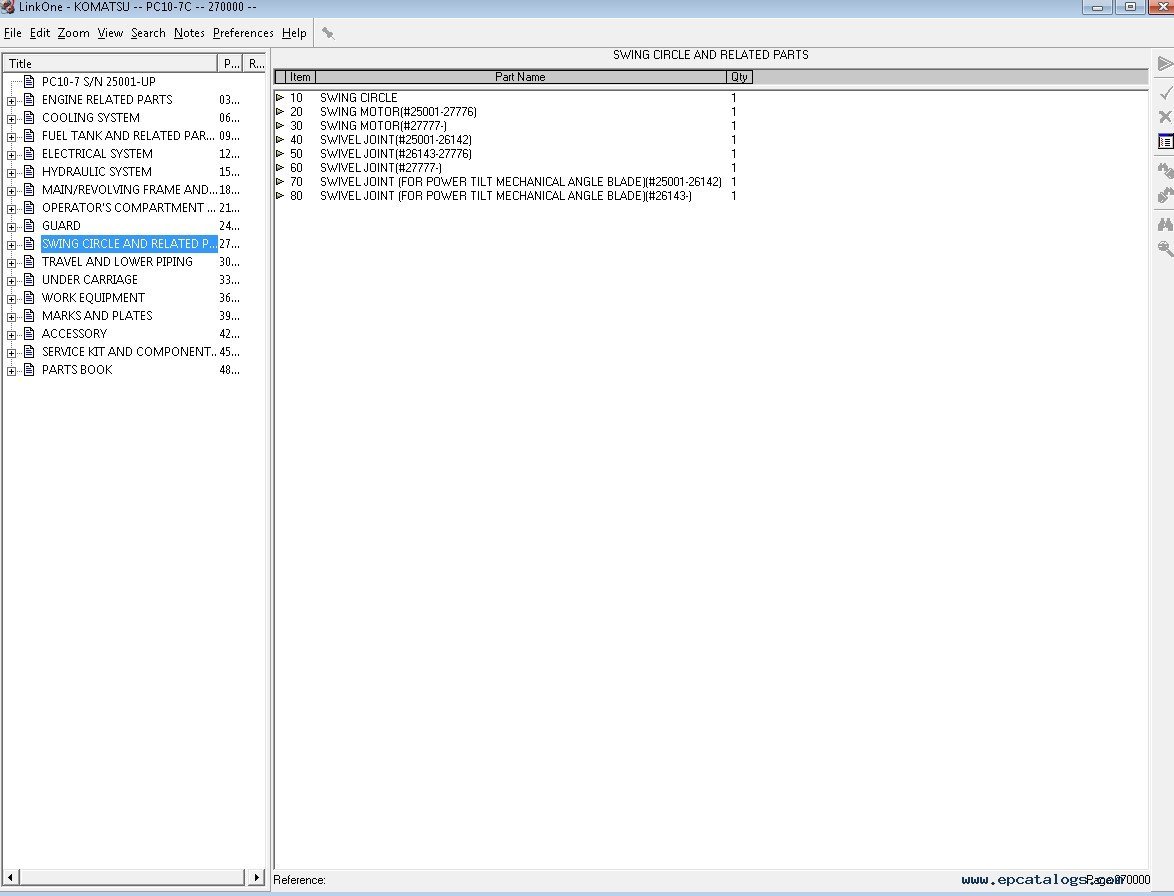Screen dimensions: 1174x896
Task: Expand the SWING CIRCLE item 10 arrow
Action: click(x=280, y=98)
